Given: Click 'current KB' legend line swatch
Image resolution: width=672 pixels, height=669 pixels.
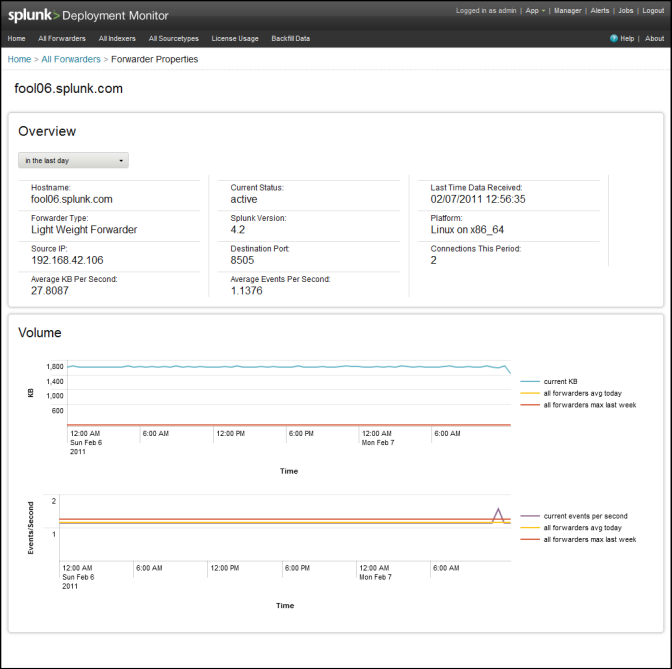Looking at the screenshot, I should point(530,381).
